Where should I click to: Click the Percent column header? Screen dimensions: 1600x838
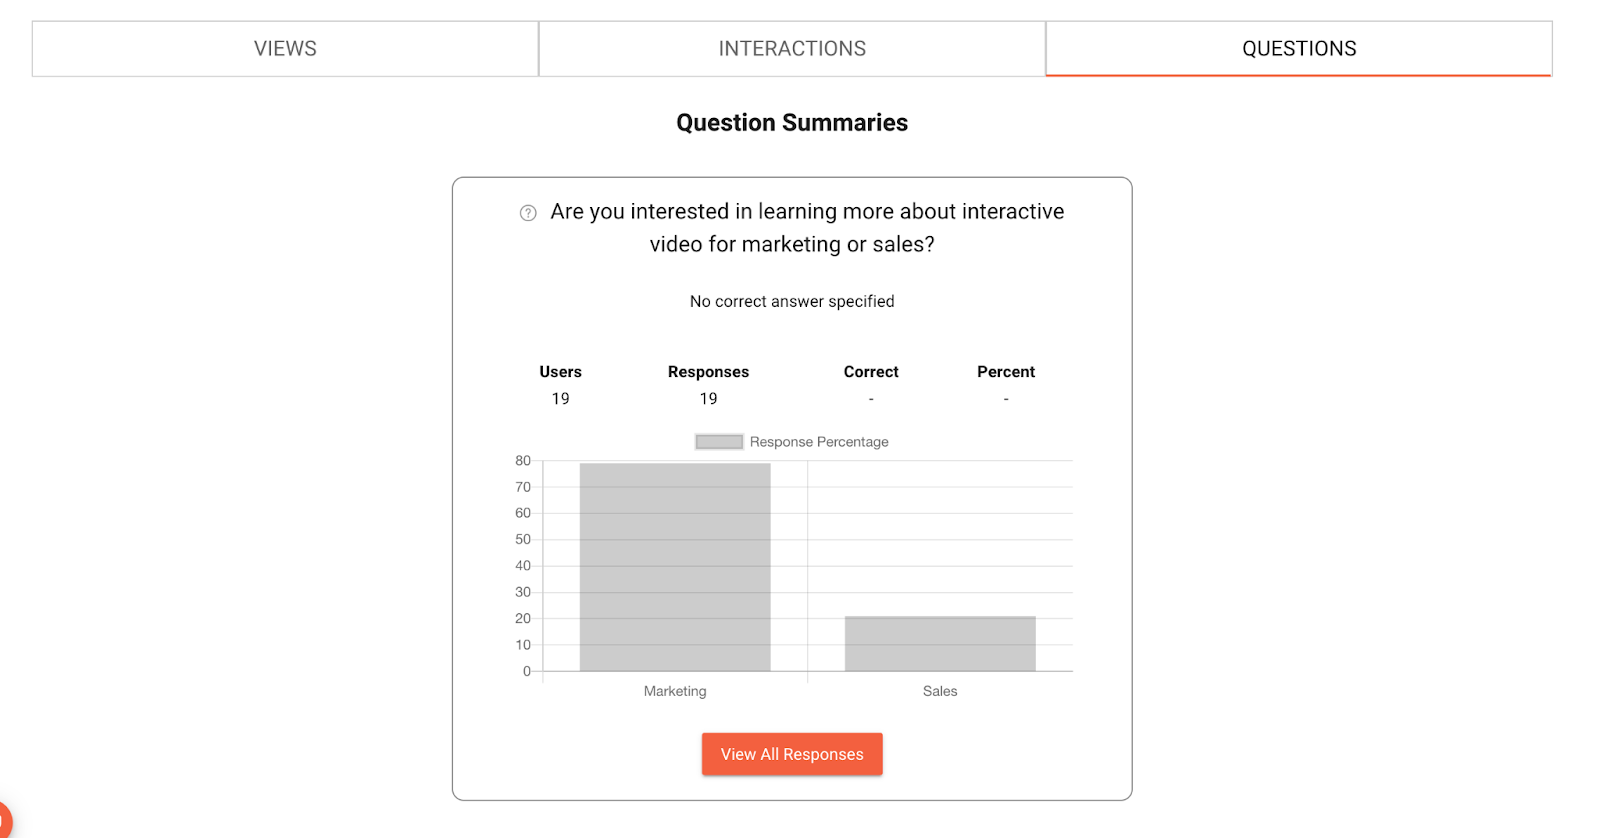[1006, 372]
